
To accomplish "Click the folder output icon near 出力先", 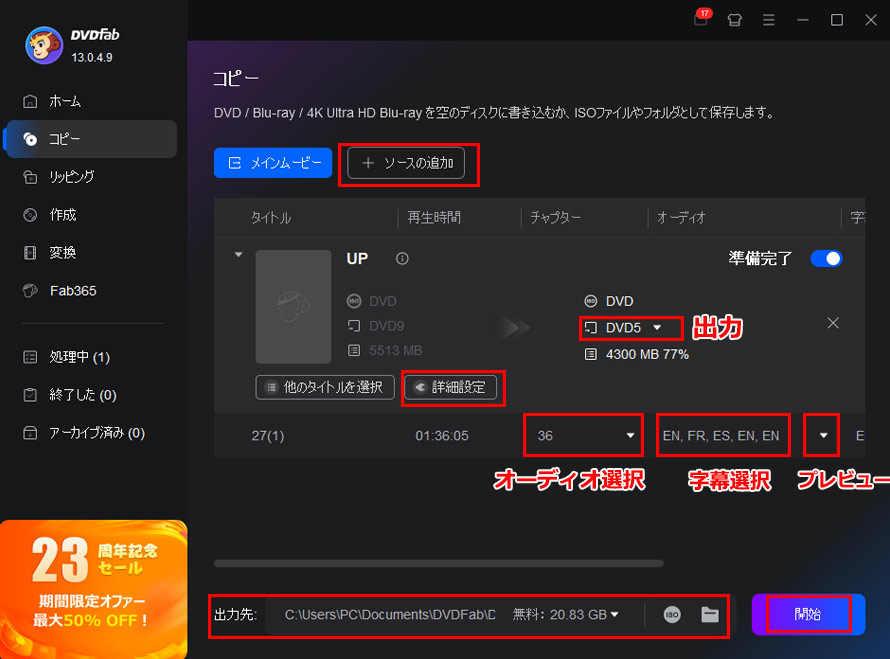I will (710, 615).
